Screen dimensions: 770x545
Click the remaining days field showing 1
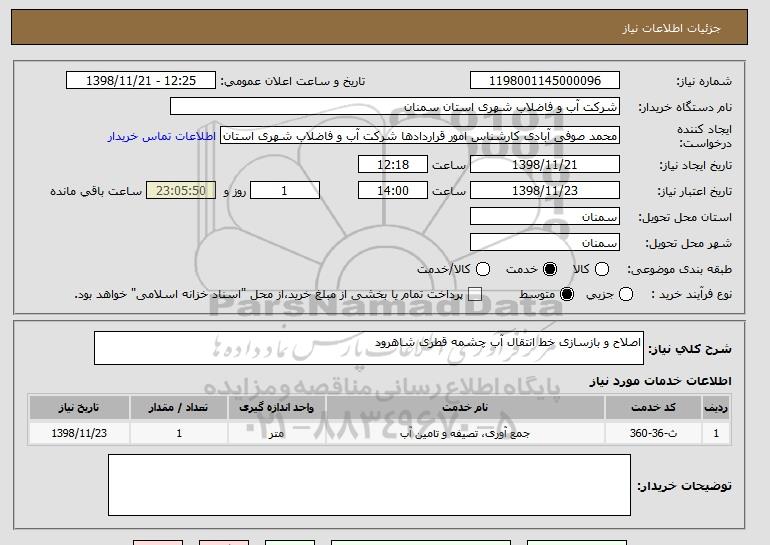click(x=285, y=191)
